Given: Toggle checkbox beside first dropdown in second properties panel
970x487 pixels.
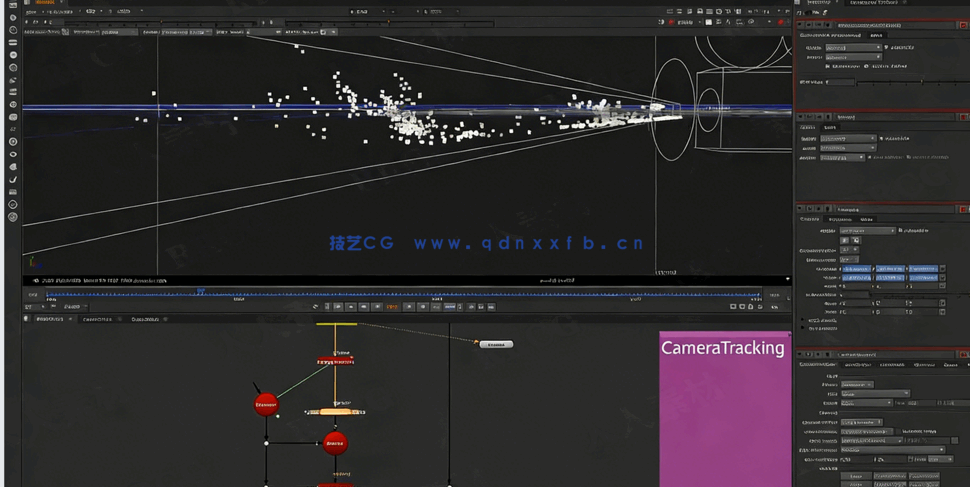Looking at the screenshot, I should coord(880,139).
